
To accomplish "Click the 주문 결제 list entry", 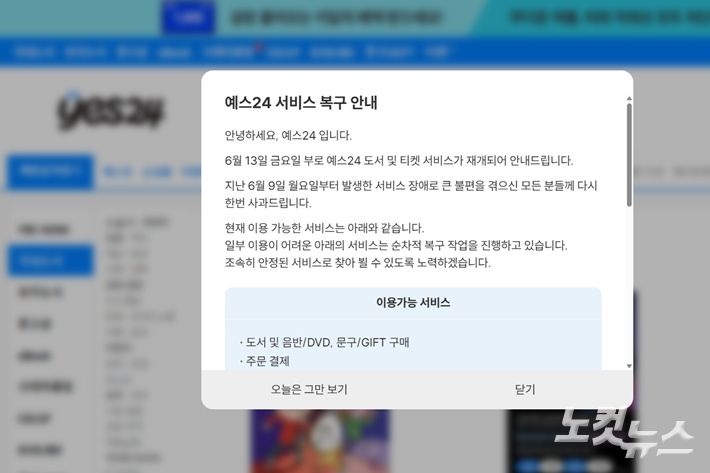I will (265, 361).
